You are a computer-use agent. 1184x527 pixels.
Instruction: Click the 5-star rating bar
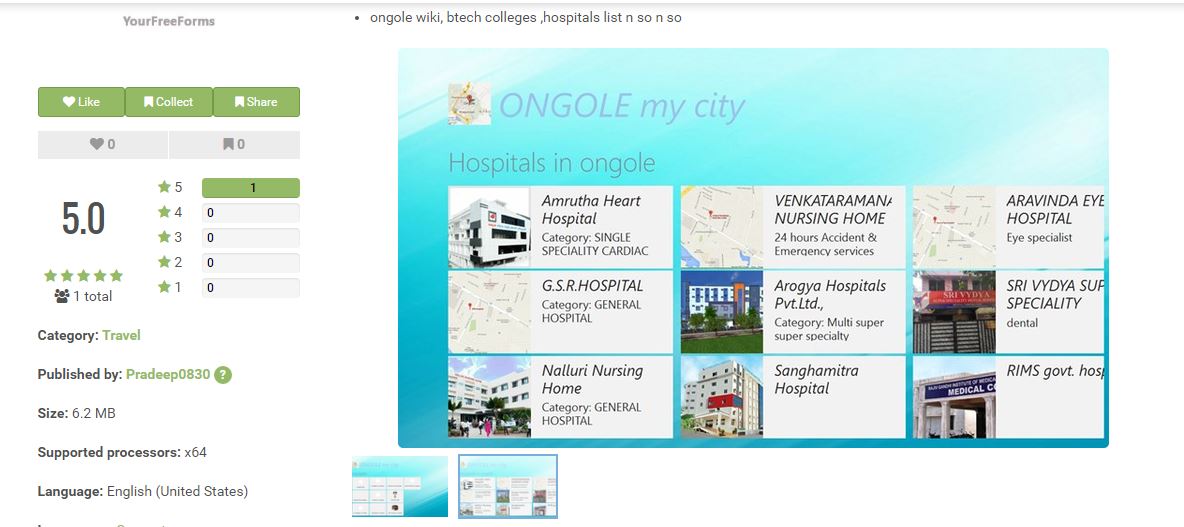(x=250, y=188)
